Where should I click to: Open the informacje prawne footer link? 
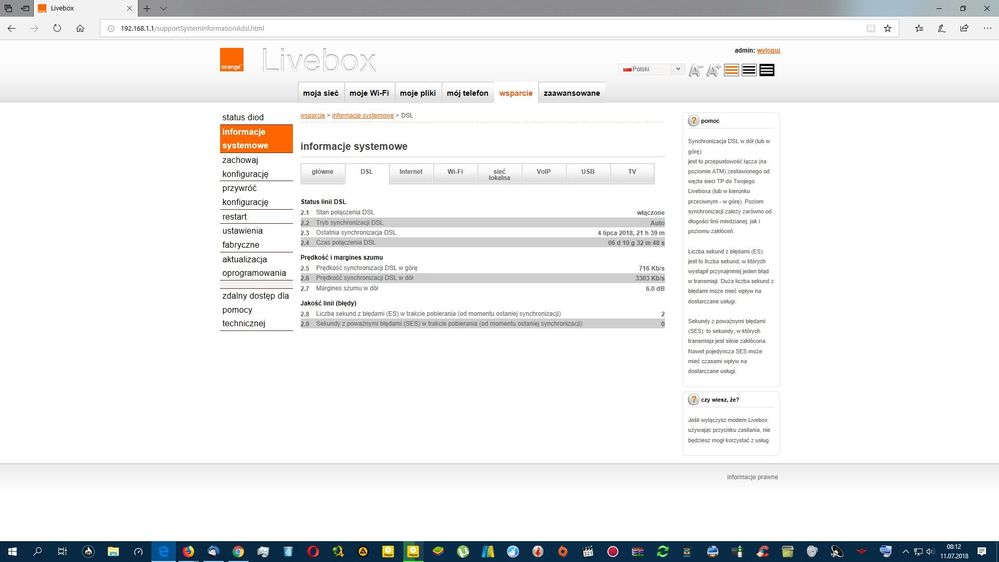752,477
